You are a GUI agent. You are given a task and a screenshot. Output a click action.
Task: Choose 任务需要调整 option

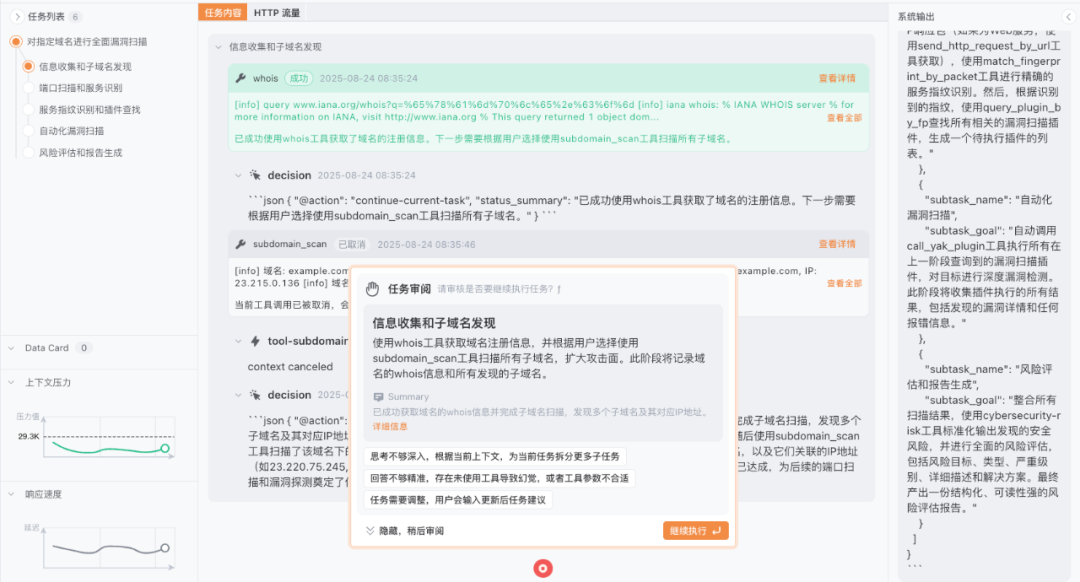[457, 500]
